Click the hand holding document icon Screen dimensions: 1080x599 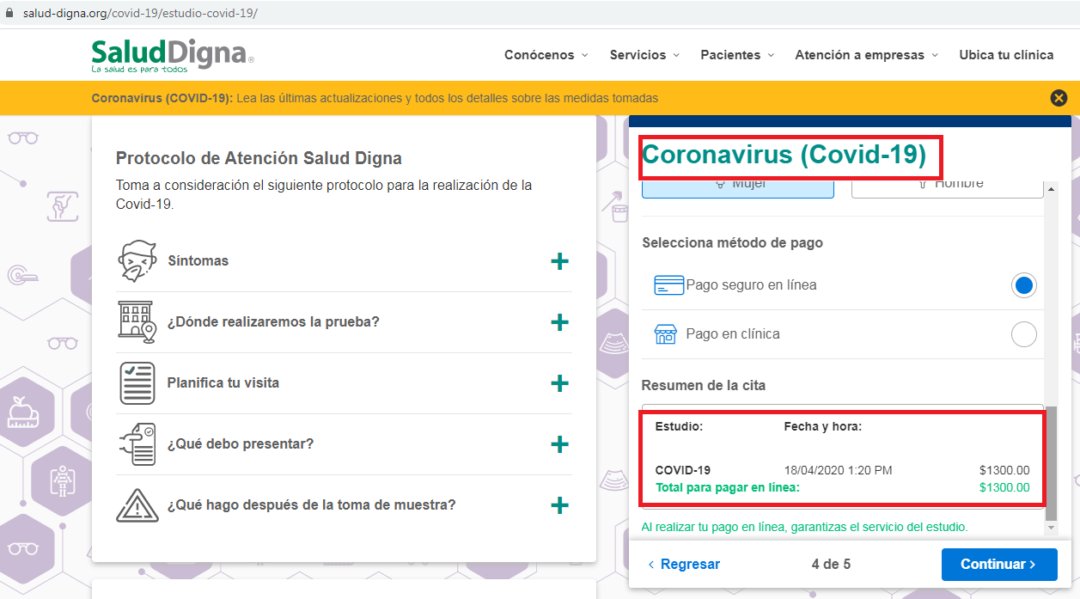[x=137, y=444]
